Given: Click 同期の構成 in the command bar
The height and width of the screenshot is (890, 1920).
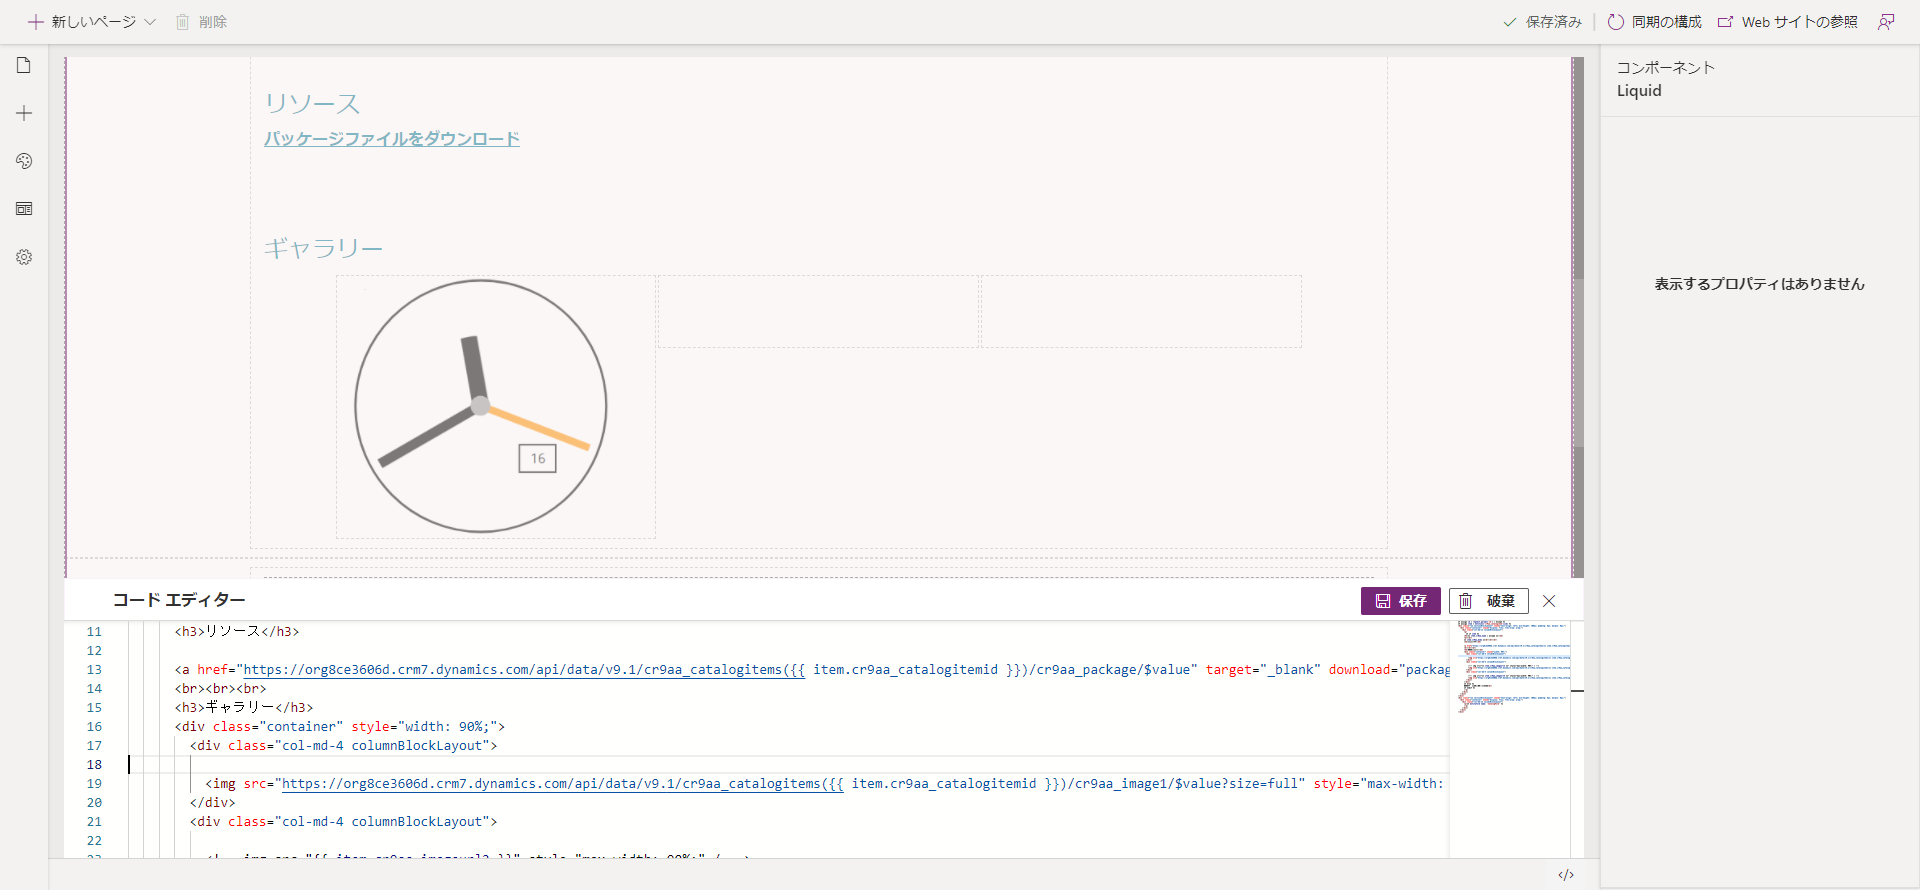Looking at the screenshot, I should (x=1655, y=22).
